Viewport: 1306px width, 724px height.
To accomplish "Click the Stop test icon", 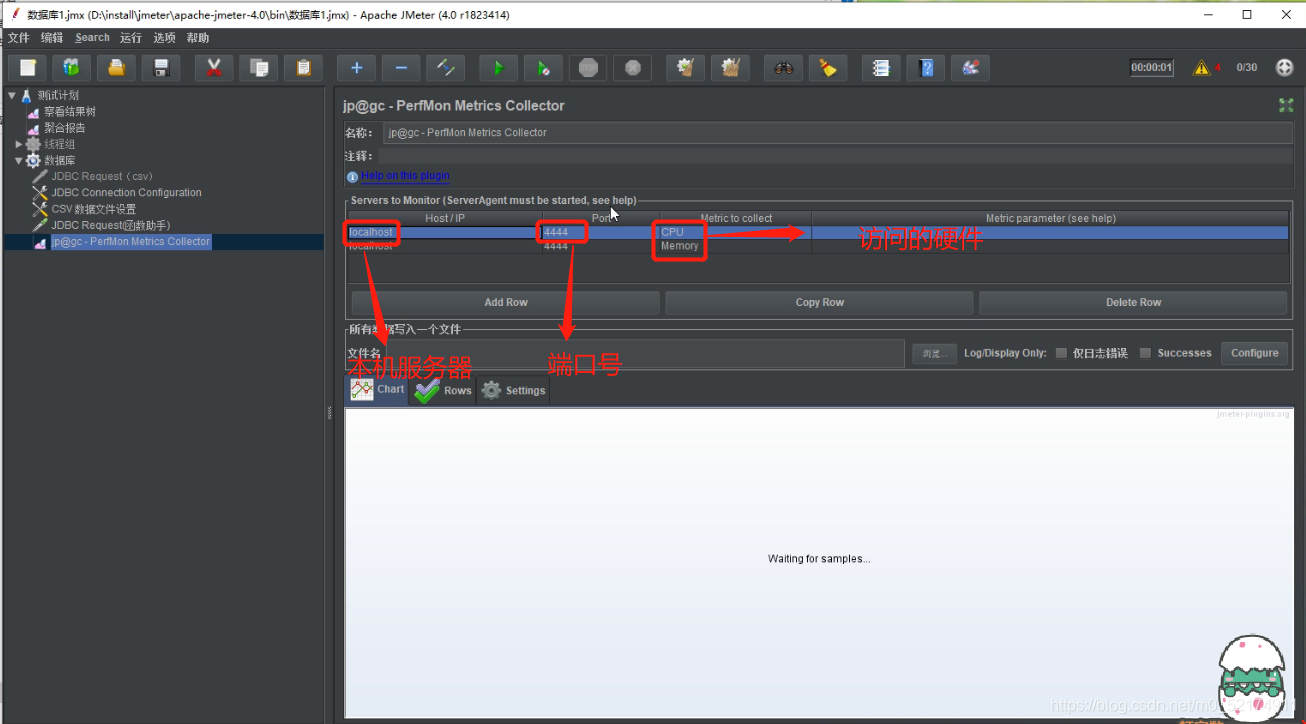I will tap(588, 68).
